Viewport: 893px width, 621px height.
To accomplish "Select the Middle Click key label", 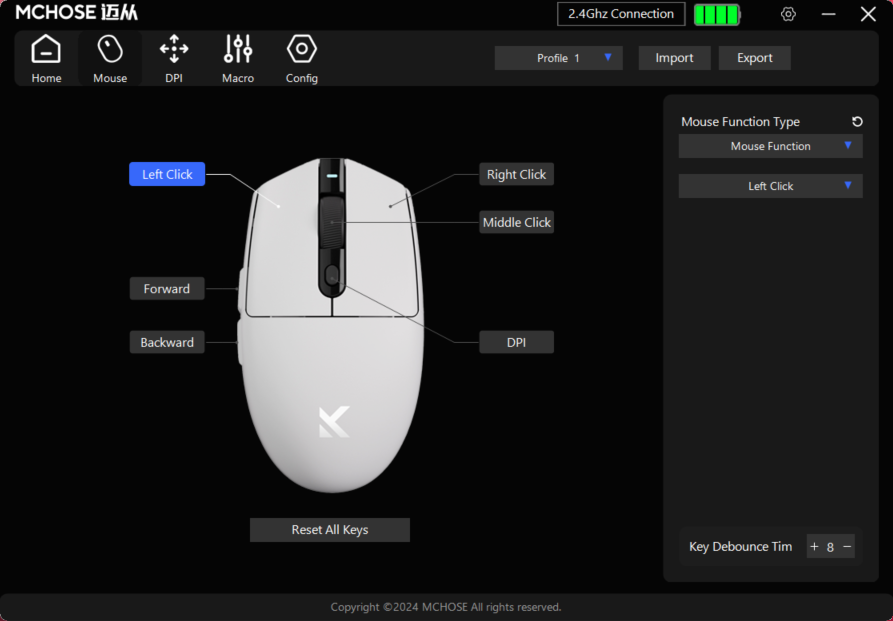I will [x=517, y=222].
